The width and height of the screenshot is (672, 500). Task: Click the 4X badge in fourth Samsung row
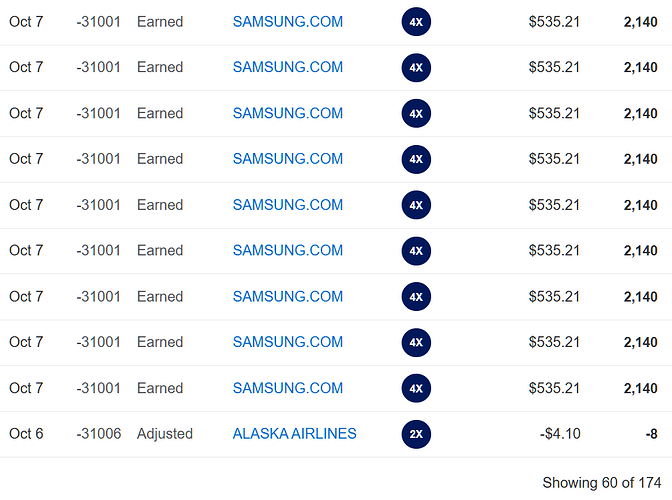pos(416,159)
